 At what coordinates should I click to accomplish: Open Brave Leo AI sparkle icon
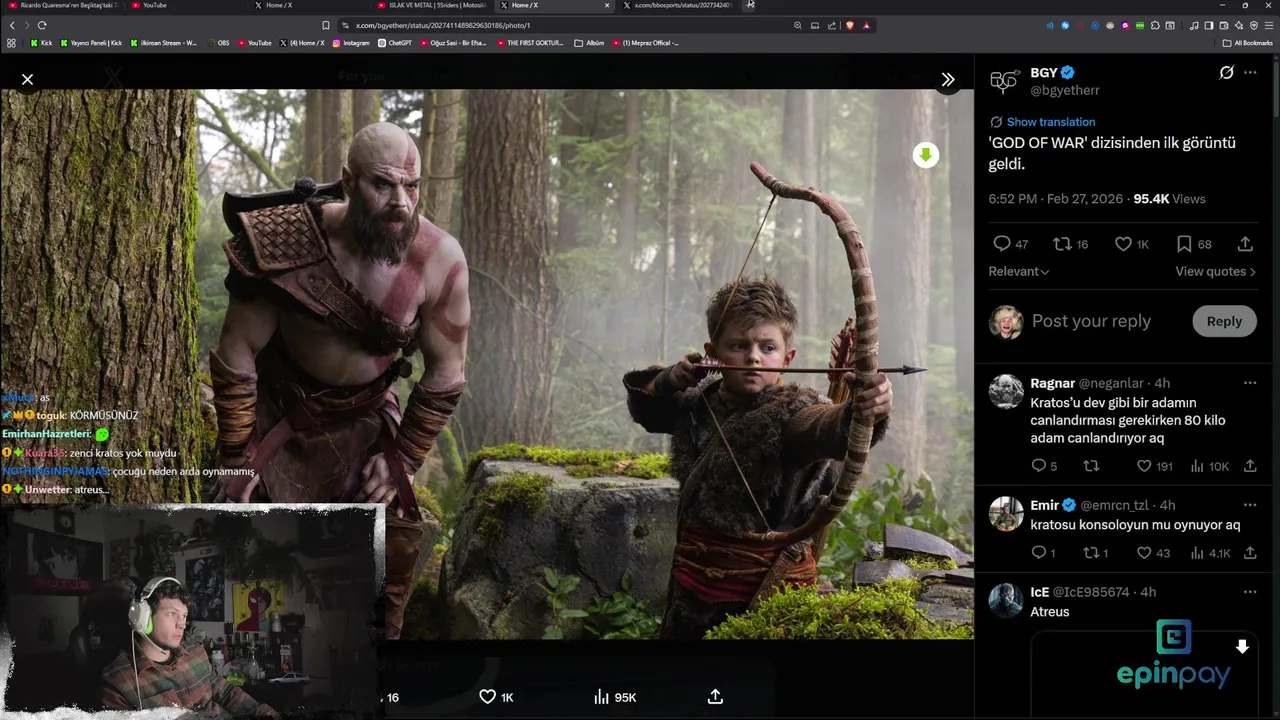tap(1239, 25)
